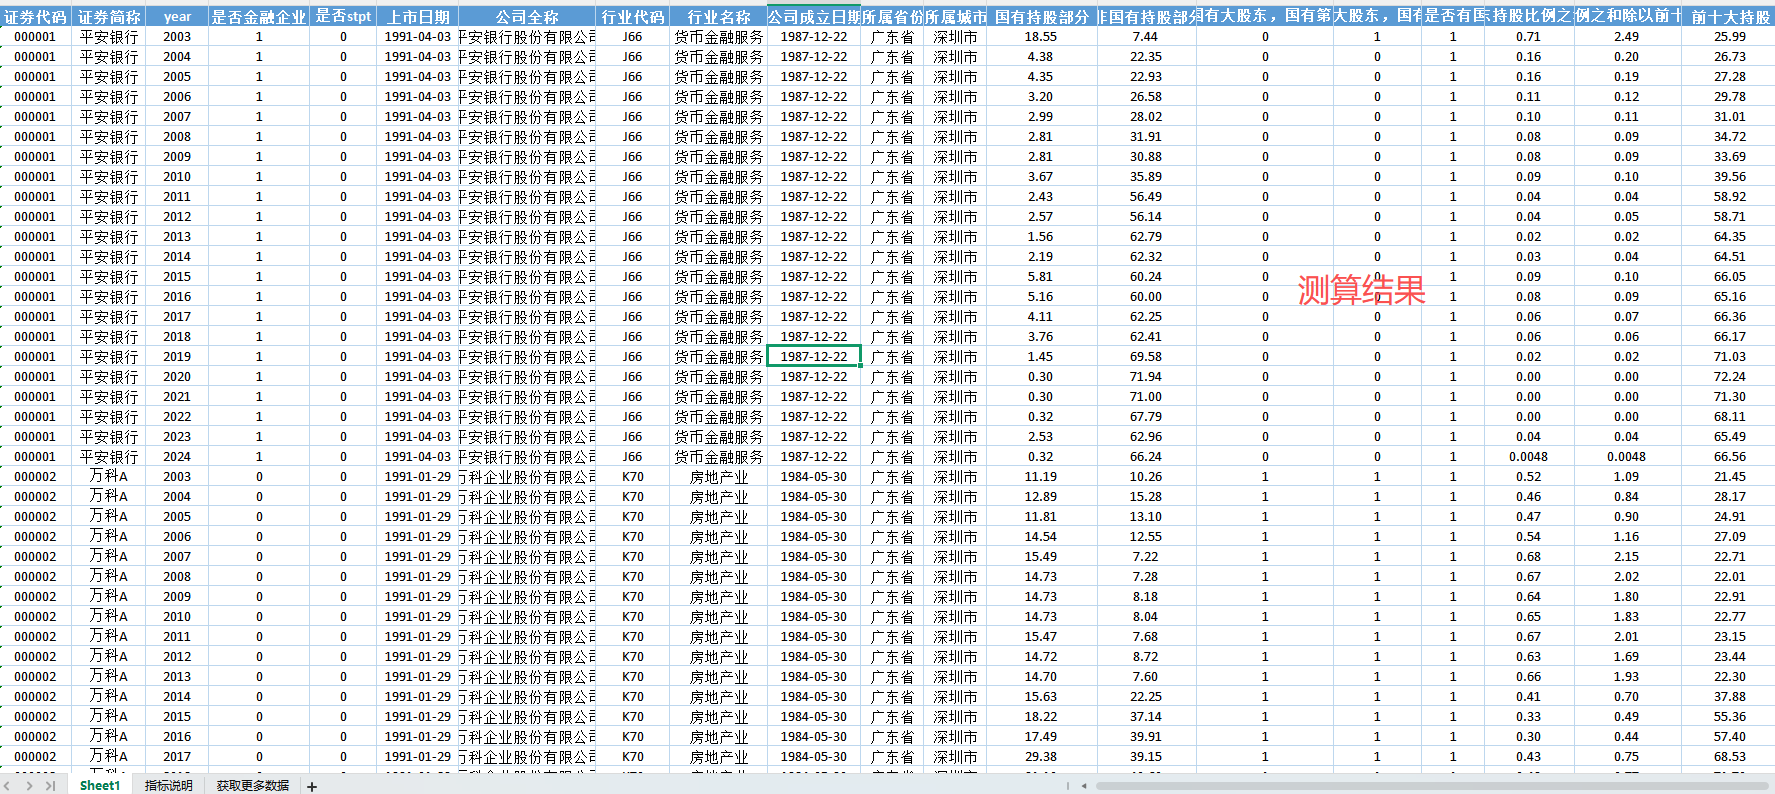Click the 行业名称 header cell
This screenshot has height=794, width=1775.
718,17
